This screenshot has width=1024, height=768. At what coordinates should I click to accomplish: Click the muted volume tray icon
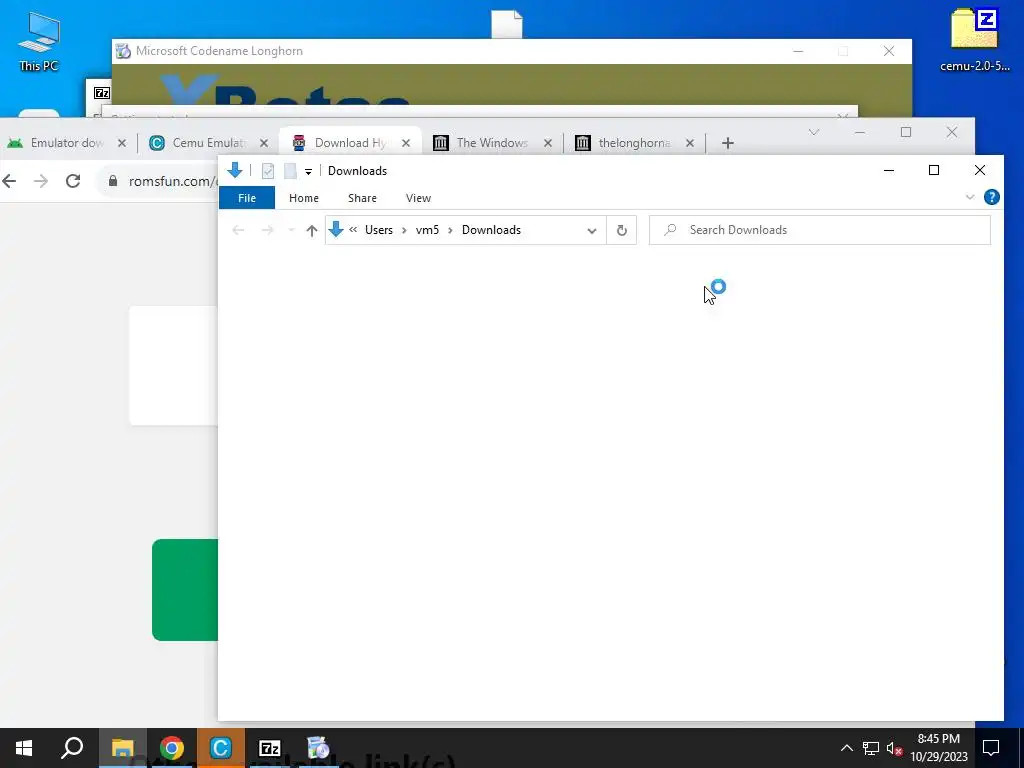pyautogui.click(x=895, y=748)
